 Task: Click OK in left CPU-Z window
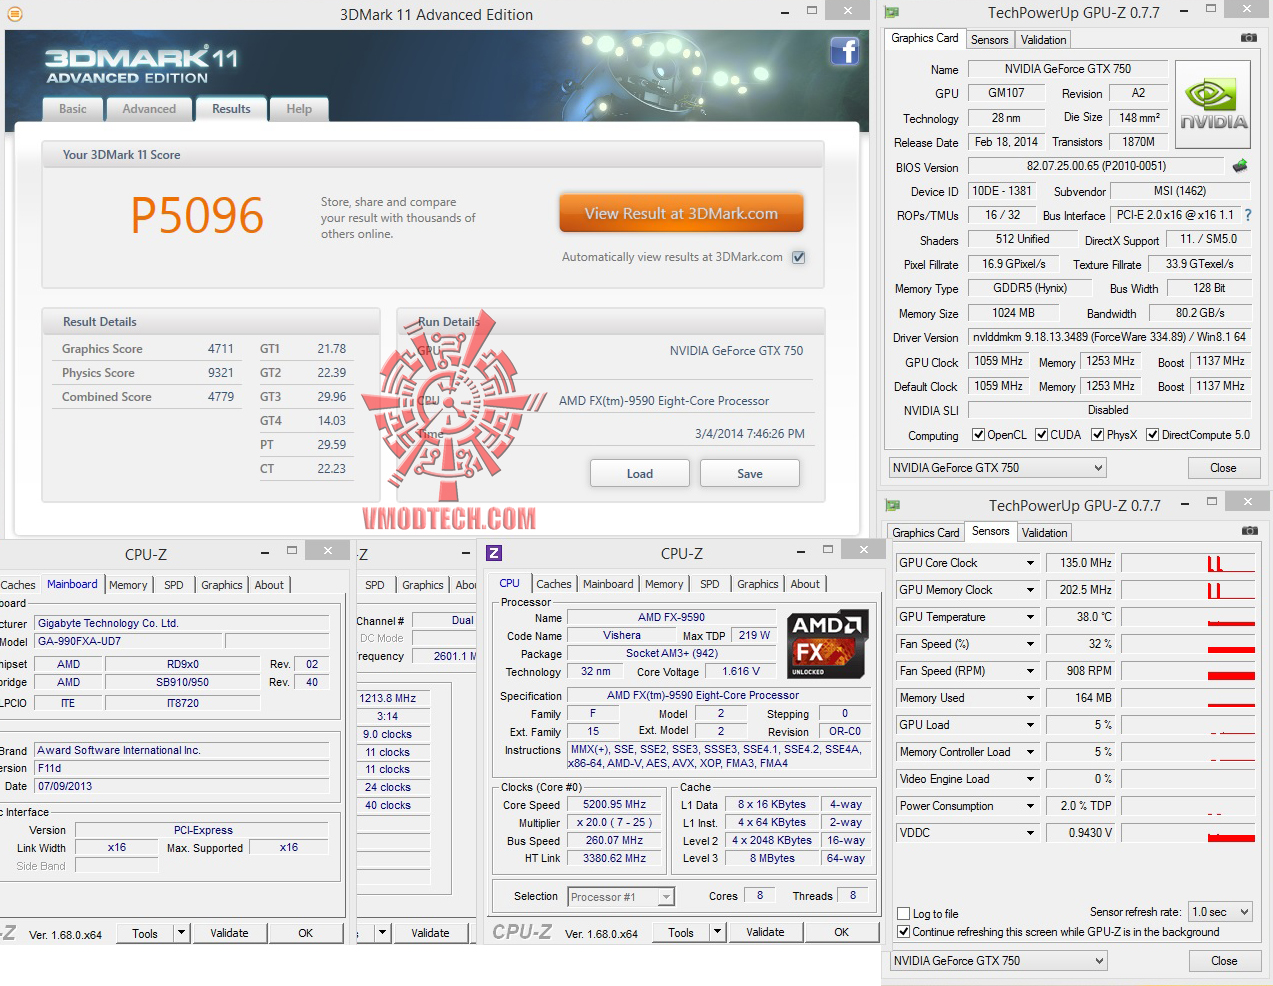tap(306, 933)
